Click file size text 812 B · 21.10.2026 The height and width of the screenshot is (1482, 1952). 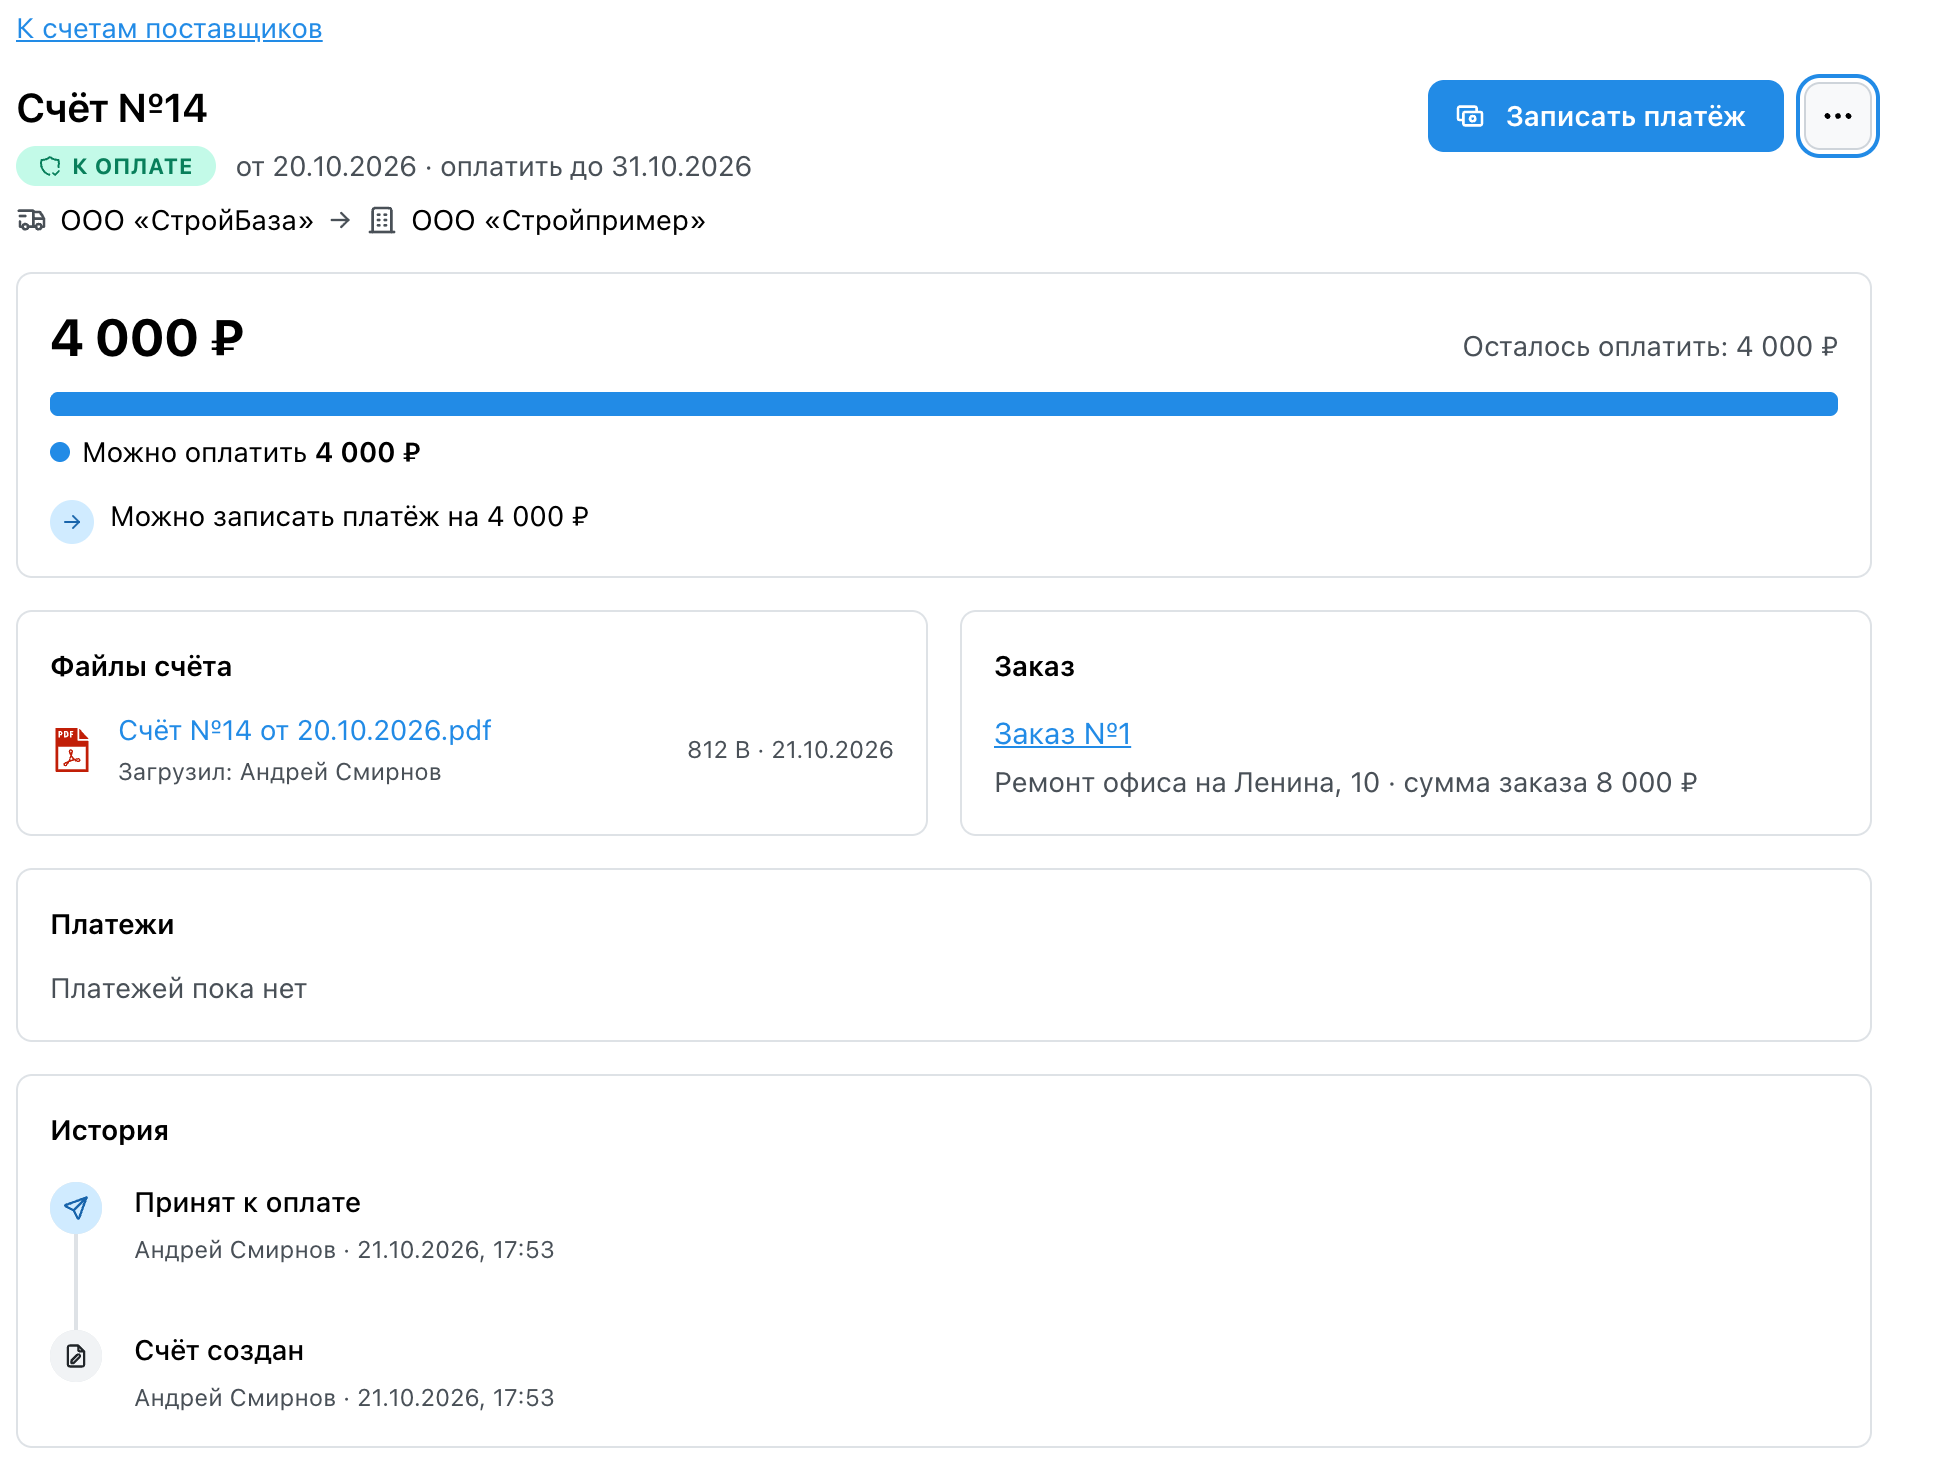[790, 750]
